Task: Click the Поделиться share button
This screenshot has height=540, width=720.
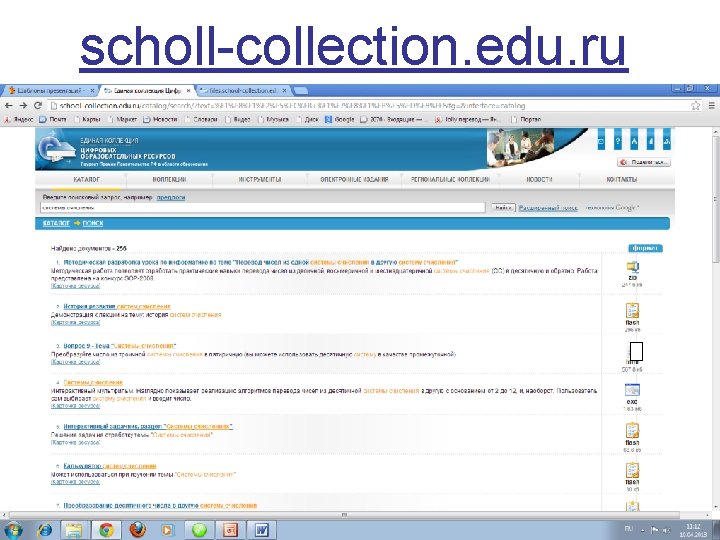Action: pos(644,162)
